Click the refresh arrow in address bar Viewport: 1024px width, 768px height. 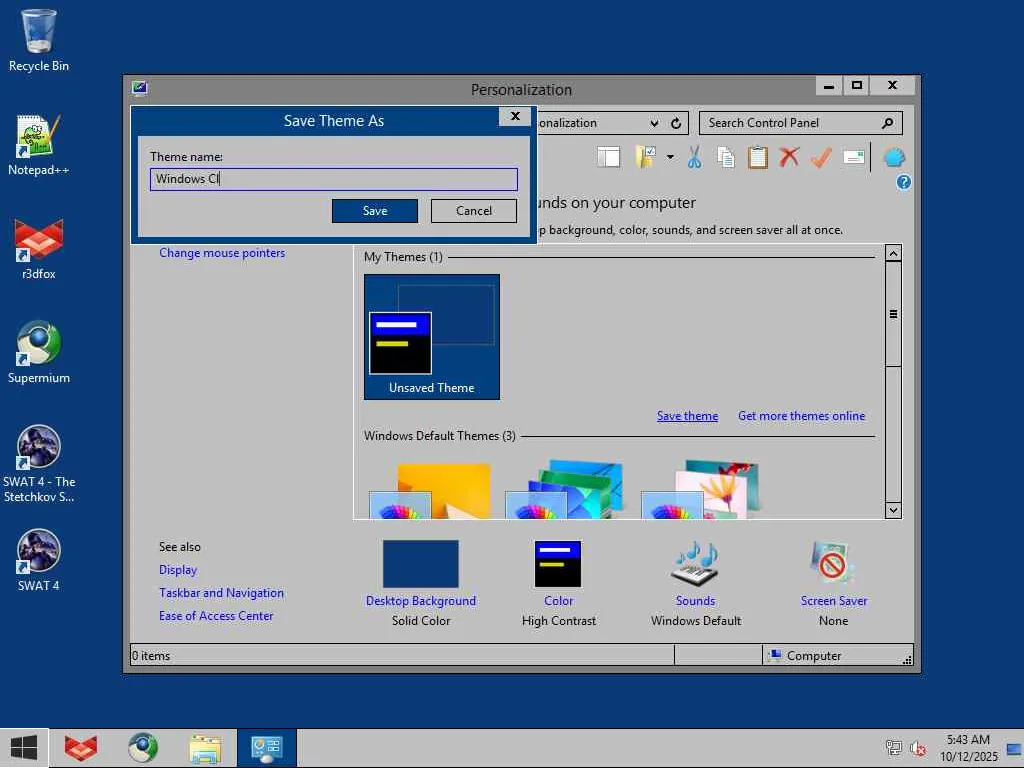pyautogui.click(x=676, y=123)
